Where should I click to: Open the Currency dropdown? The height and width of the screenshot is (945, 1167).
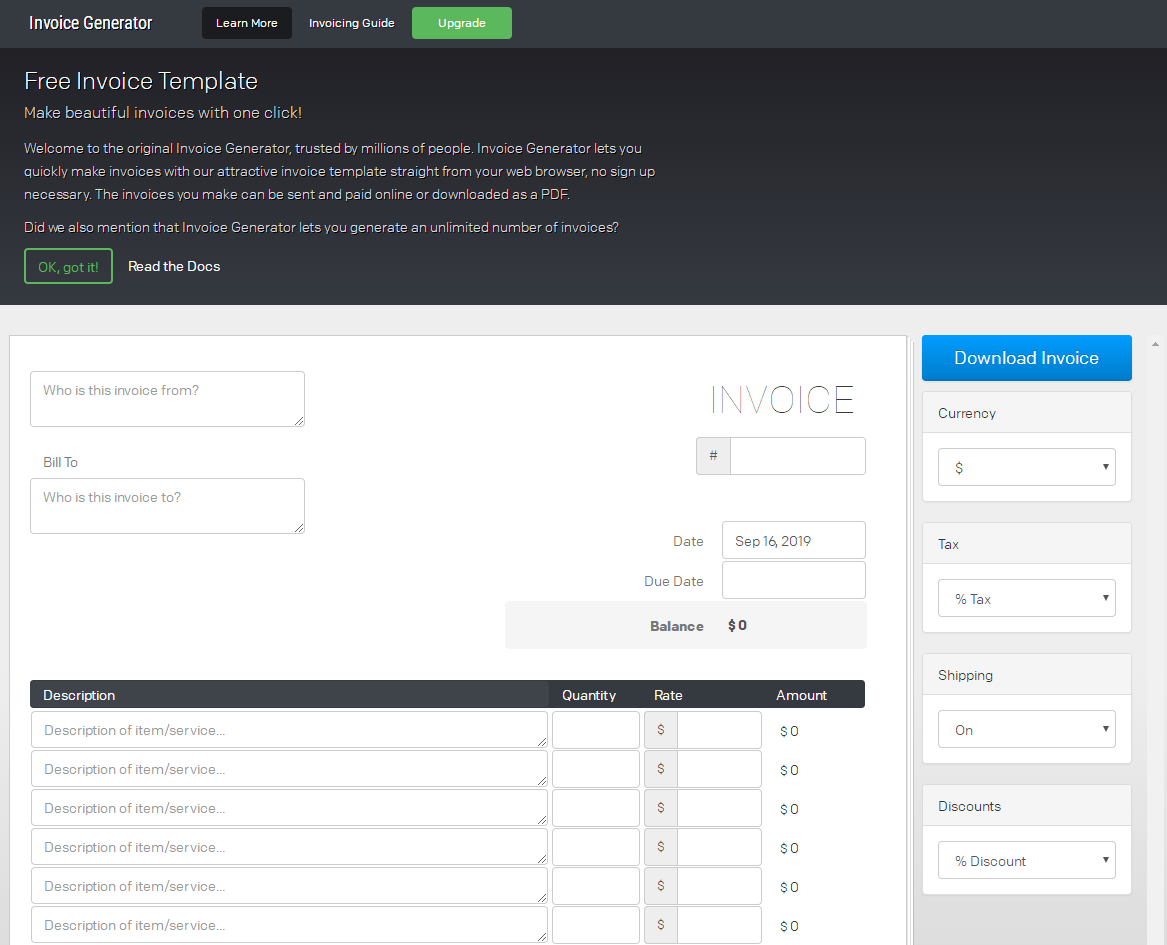[1026, 467]
